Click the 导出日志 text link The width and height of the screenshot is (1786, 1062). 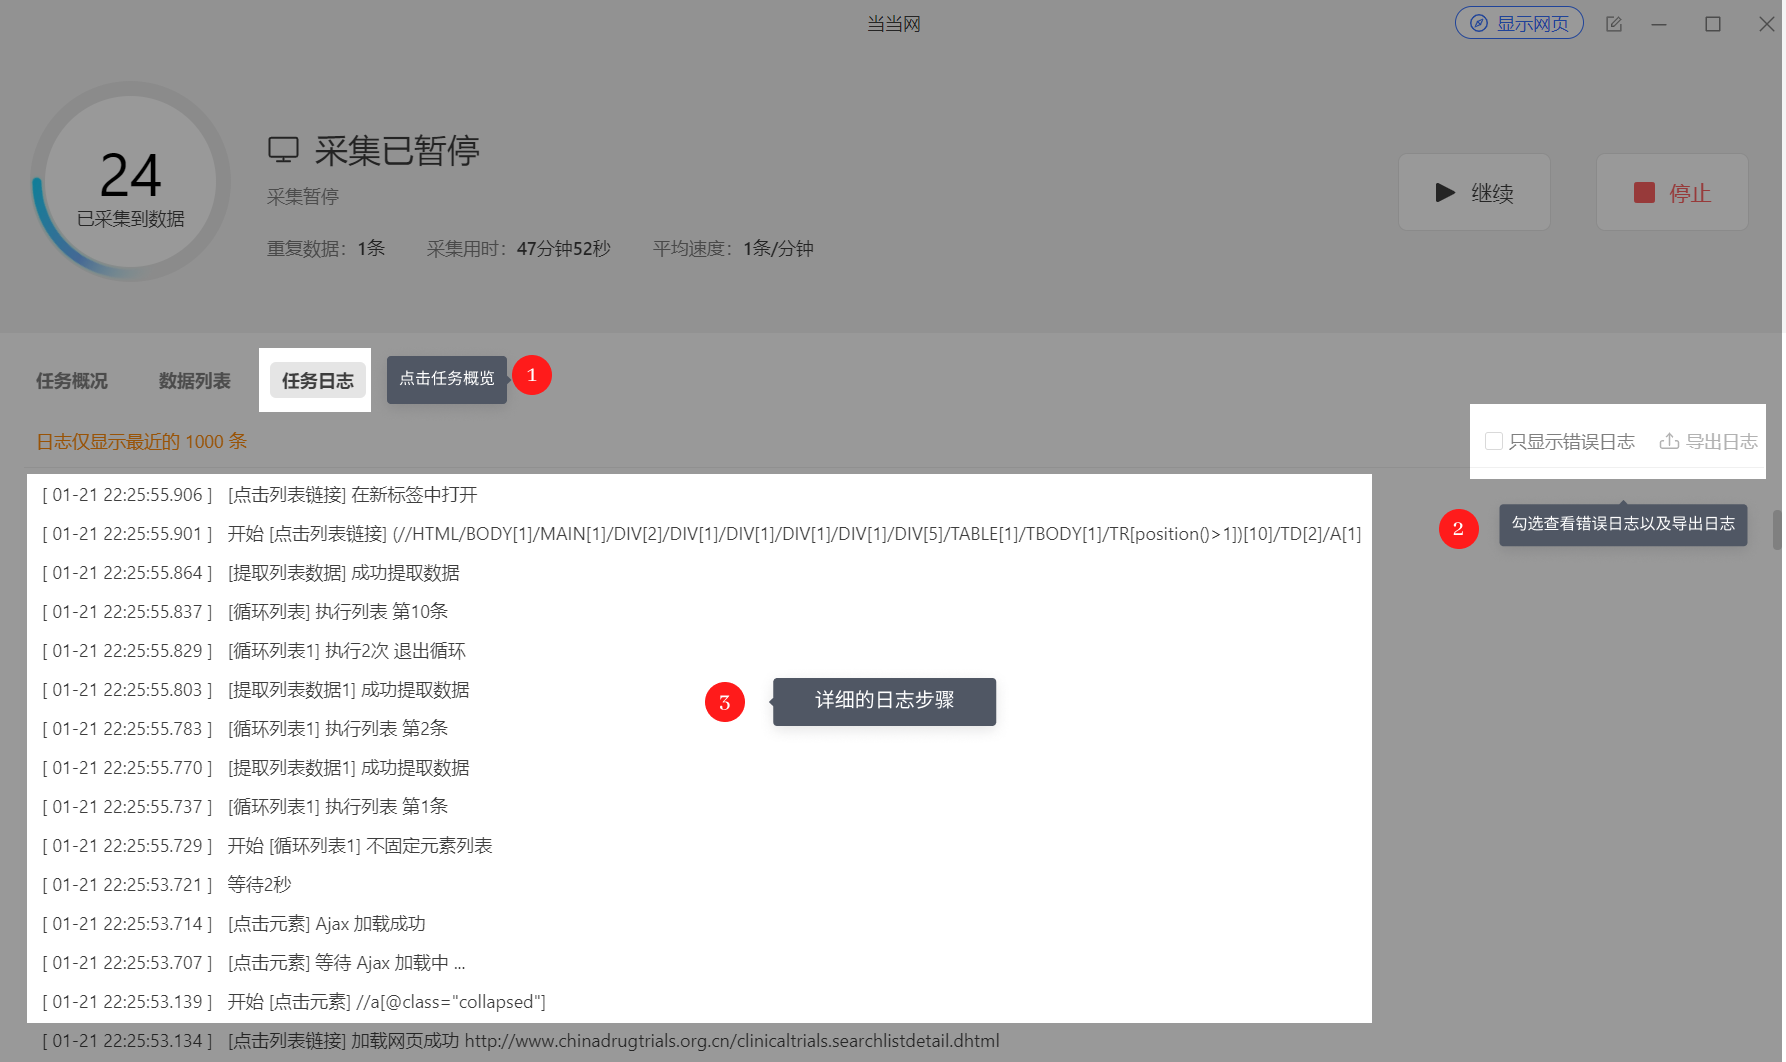(1722, 441)
